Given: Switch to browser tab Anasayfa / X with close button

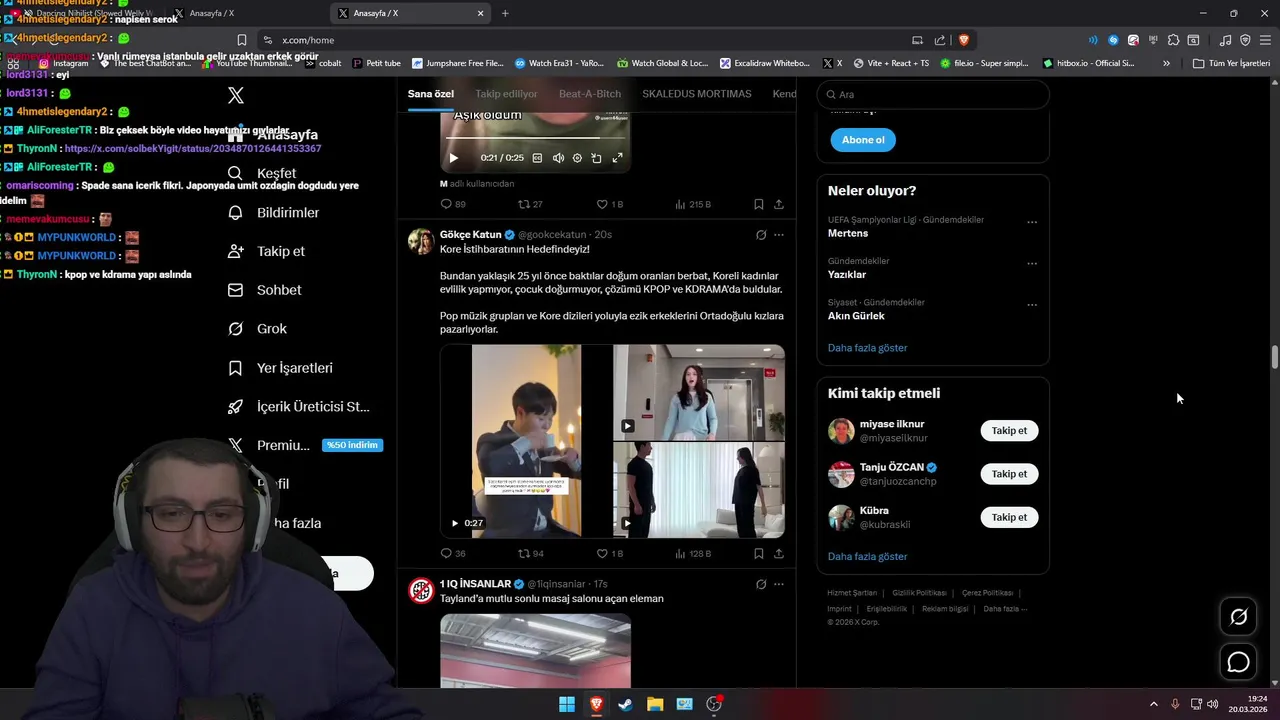Looking at the screenshot, I should click(411, 13).
